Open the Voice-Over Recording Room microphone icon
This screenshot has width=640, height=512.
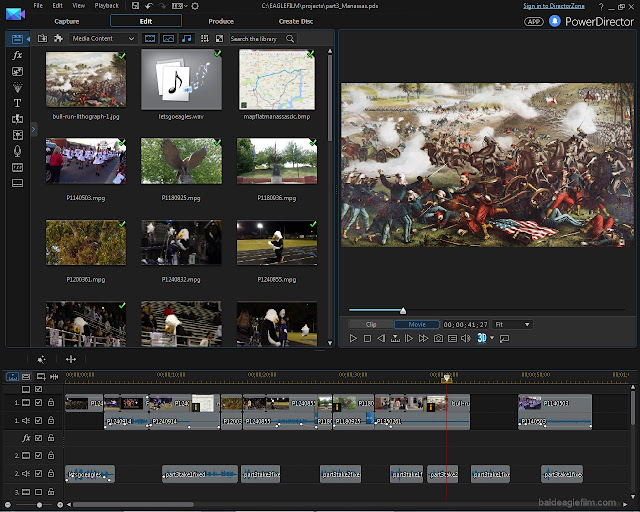[x=17, y=150]
